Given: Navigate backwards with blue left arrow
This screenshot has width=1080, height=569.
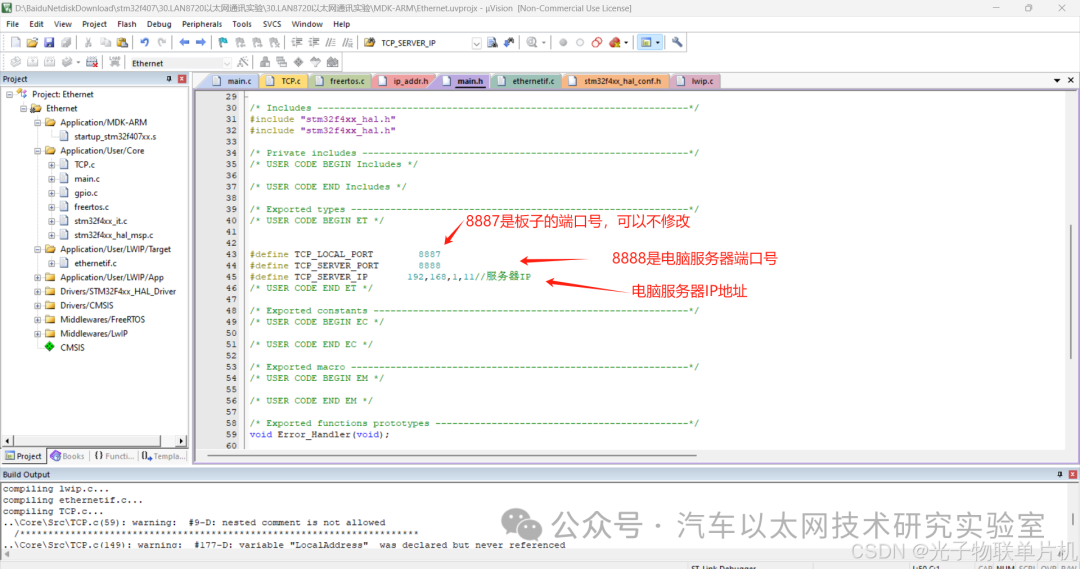Looking at the screenshot, I should (x=184, y=43).
